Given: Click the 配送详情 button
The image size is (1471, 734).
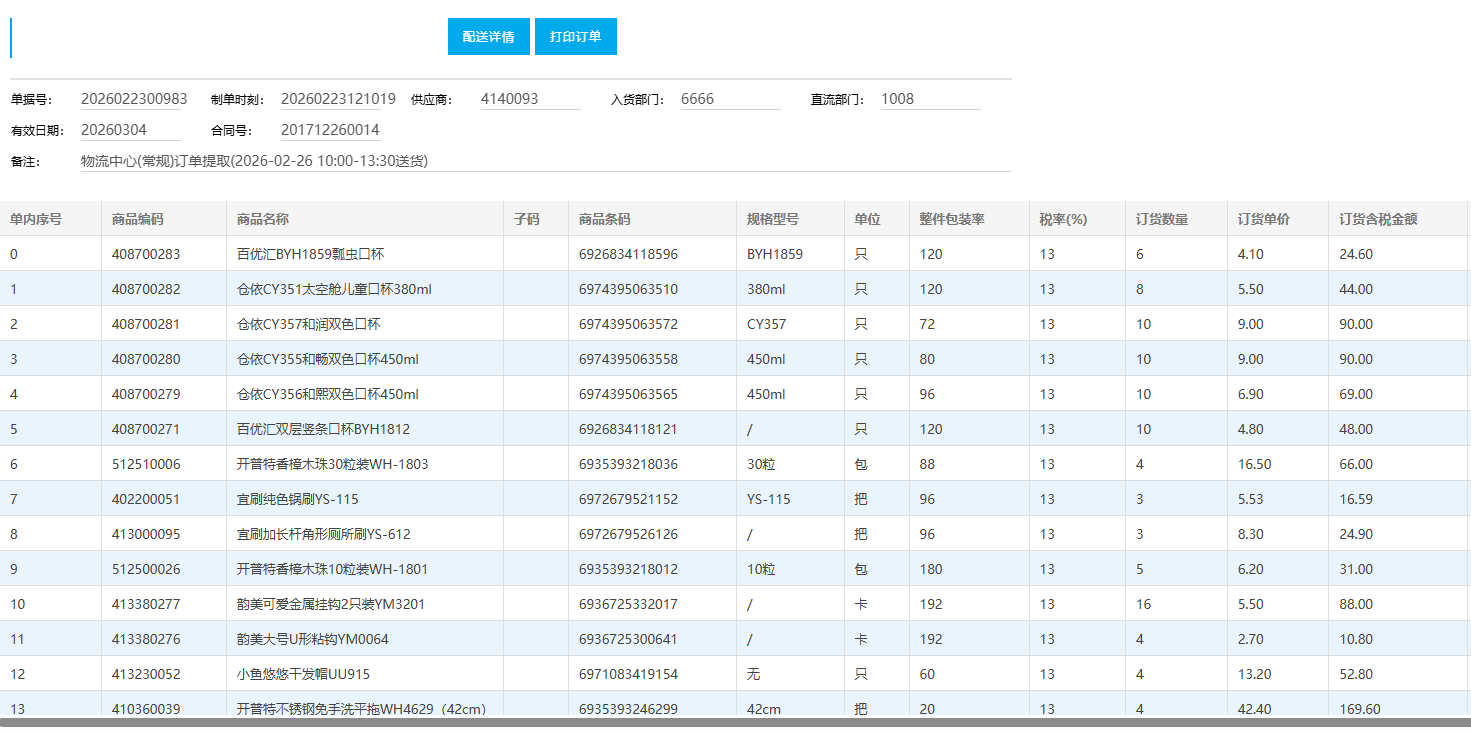Looking at the screenshot, I should [x=488, y=37].
